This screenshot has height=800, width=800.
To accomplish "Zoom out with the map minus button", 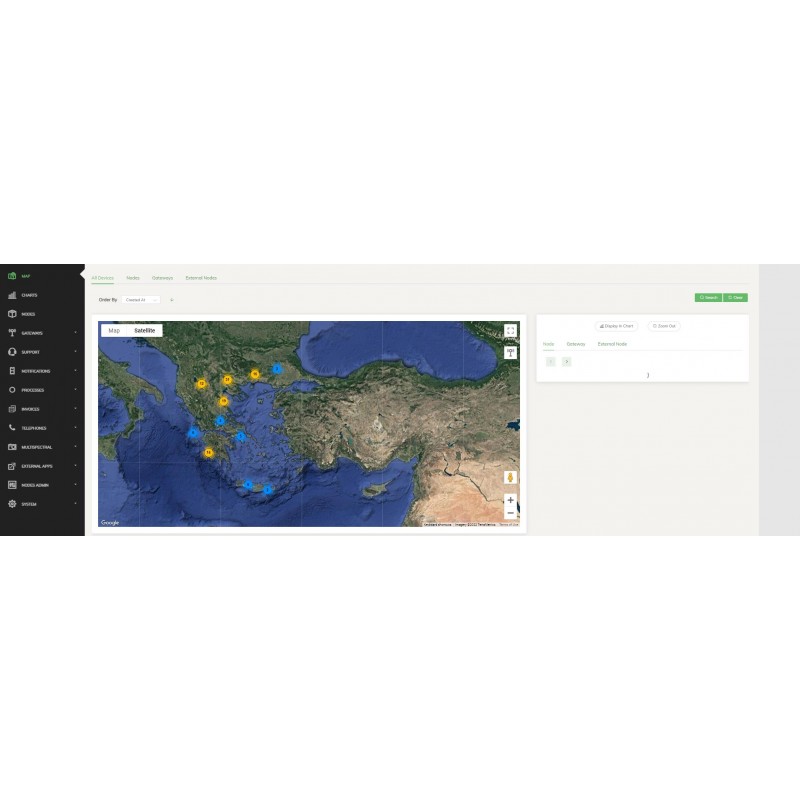I will point(510,513).
